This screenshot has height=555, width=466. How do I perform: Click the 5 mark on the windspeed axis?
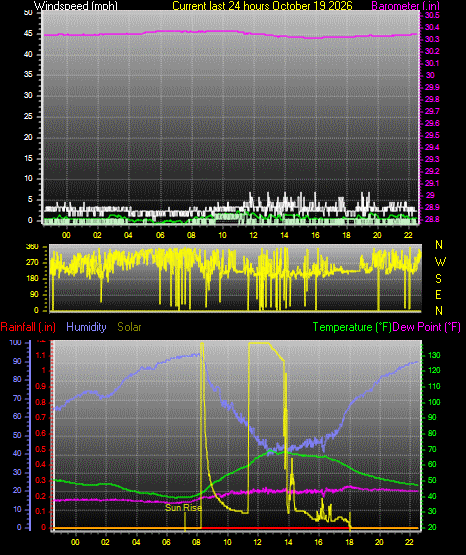click(x=30, y=200)
